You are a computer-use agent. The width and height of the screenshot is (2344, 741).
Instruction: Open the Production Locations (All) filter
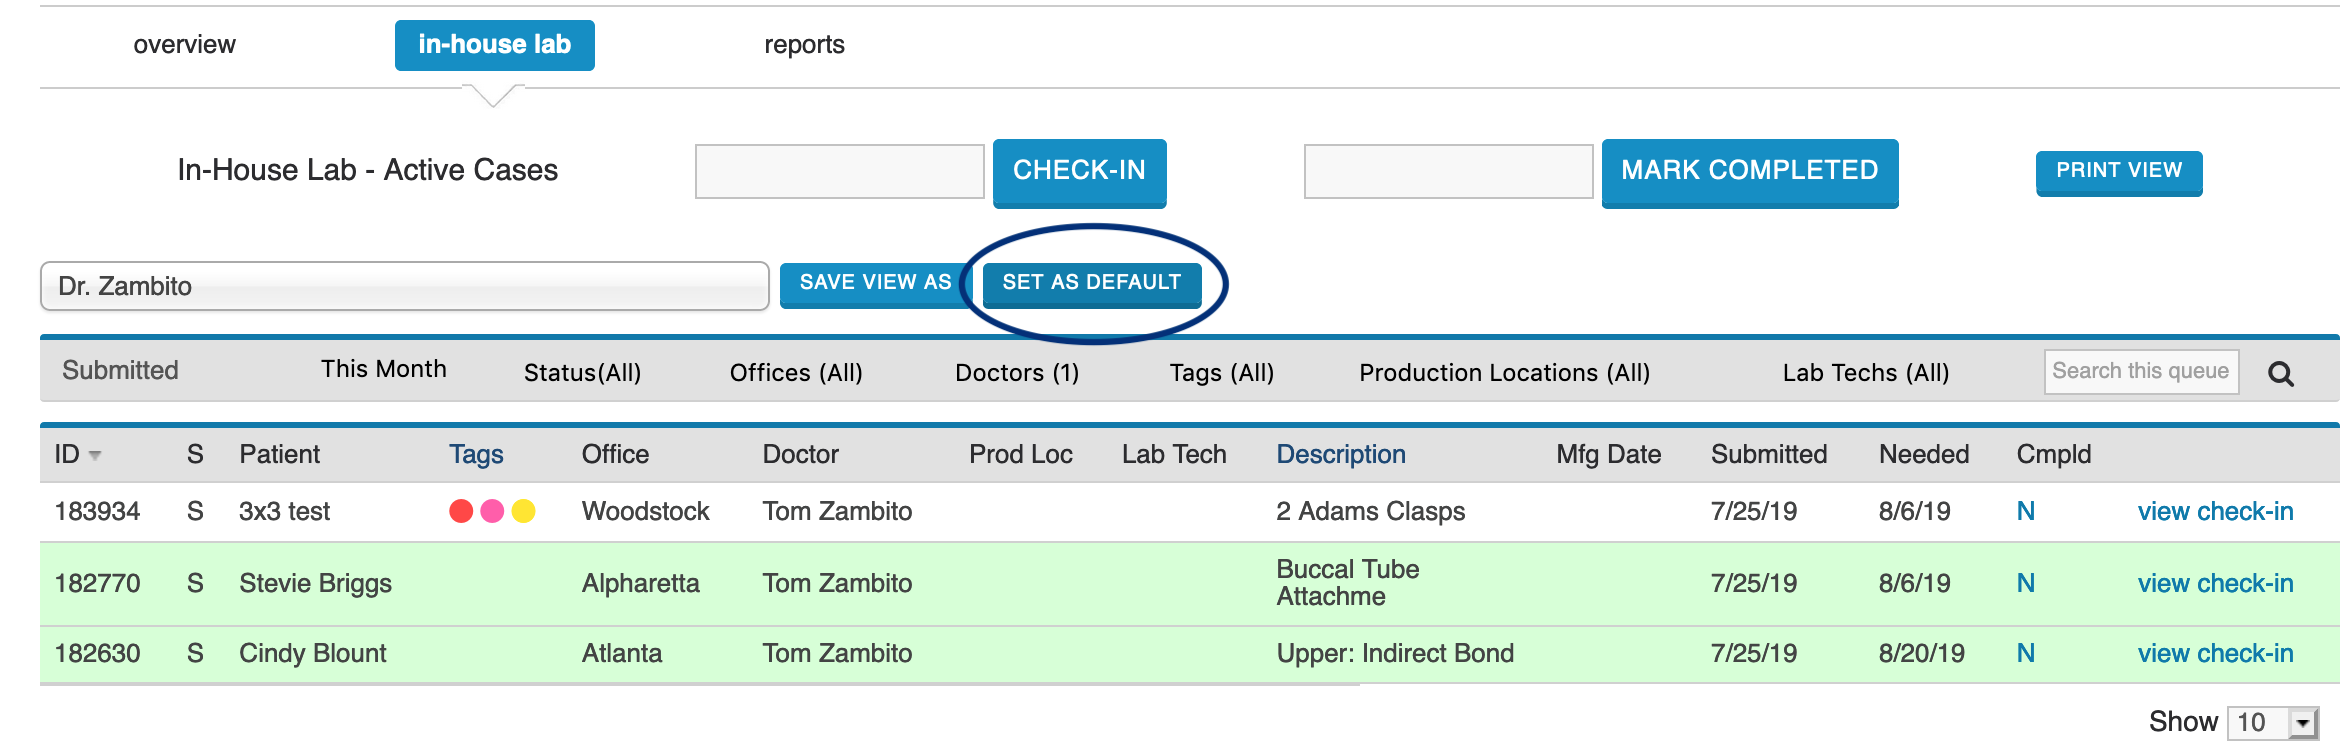click(1504, 372)
